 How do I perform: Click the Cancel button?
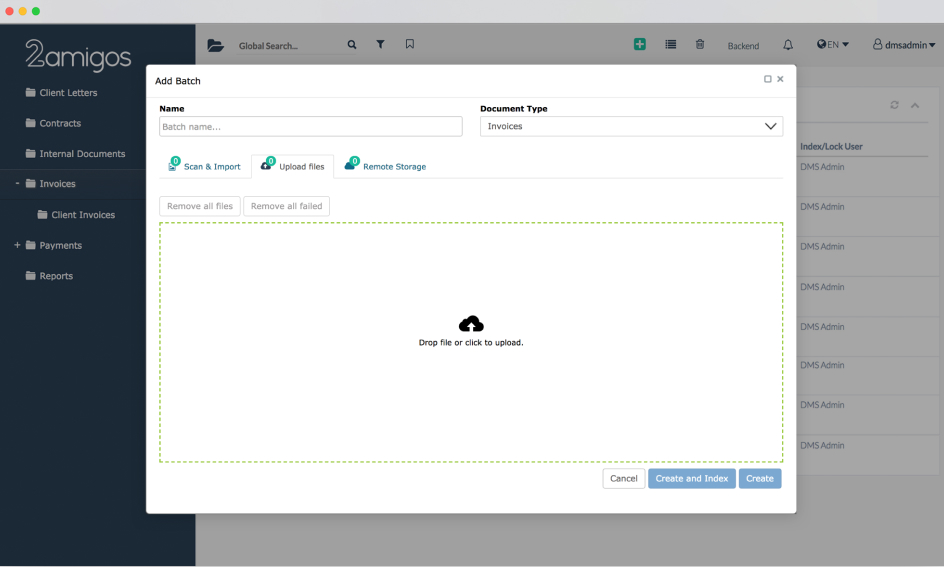click(x=623, y=479)
